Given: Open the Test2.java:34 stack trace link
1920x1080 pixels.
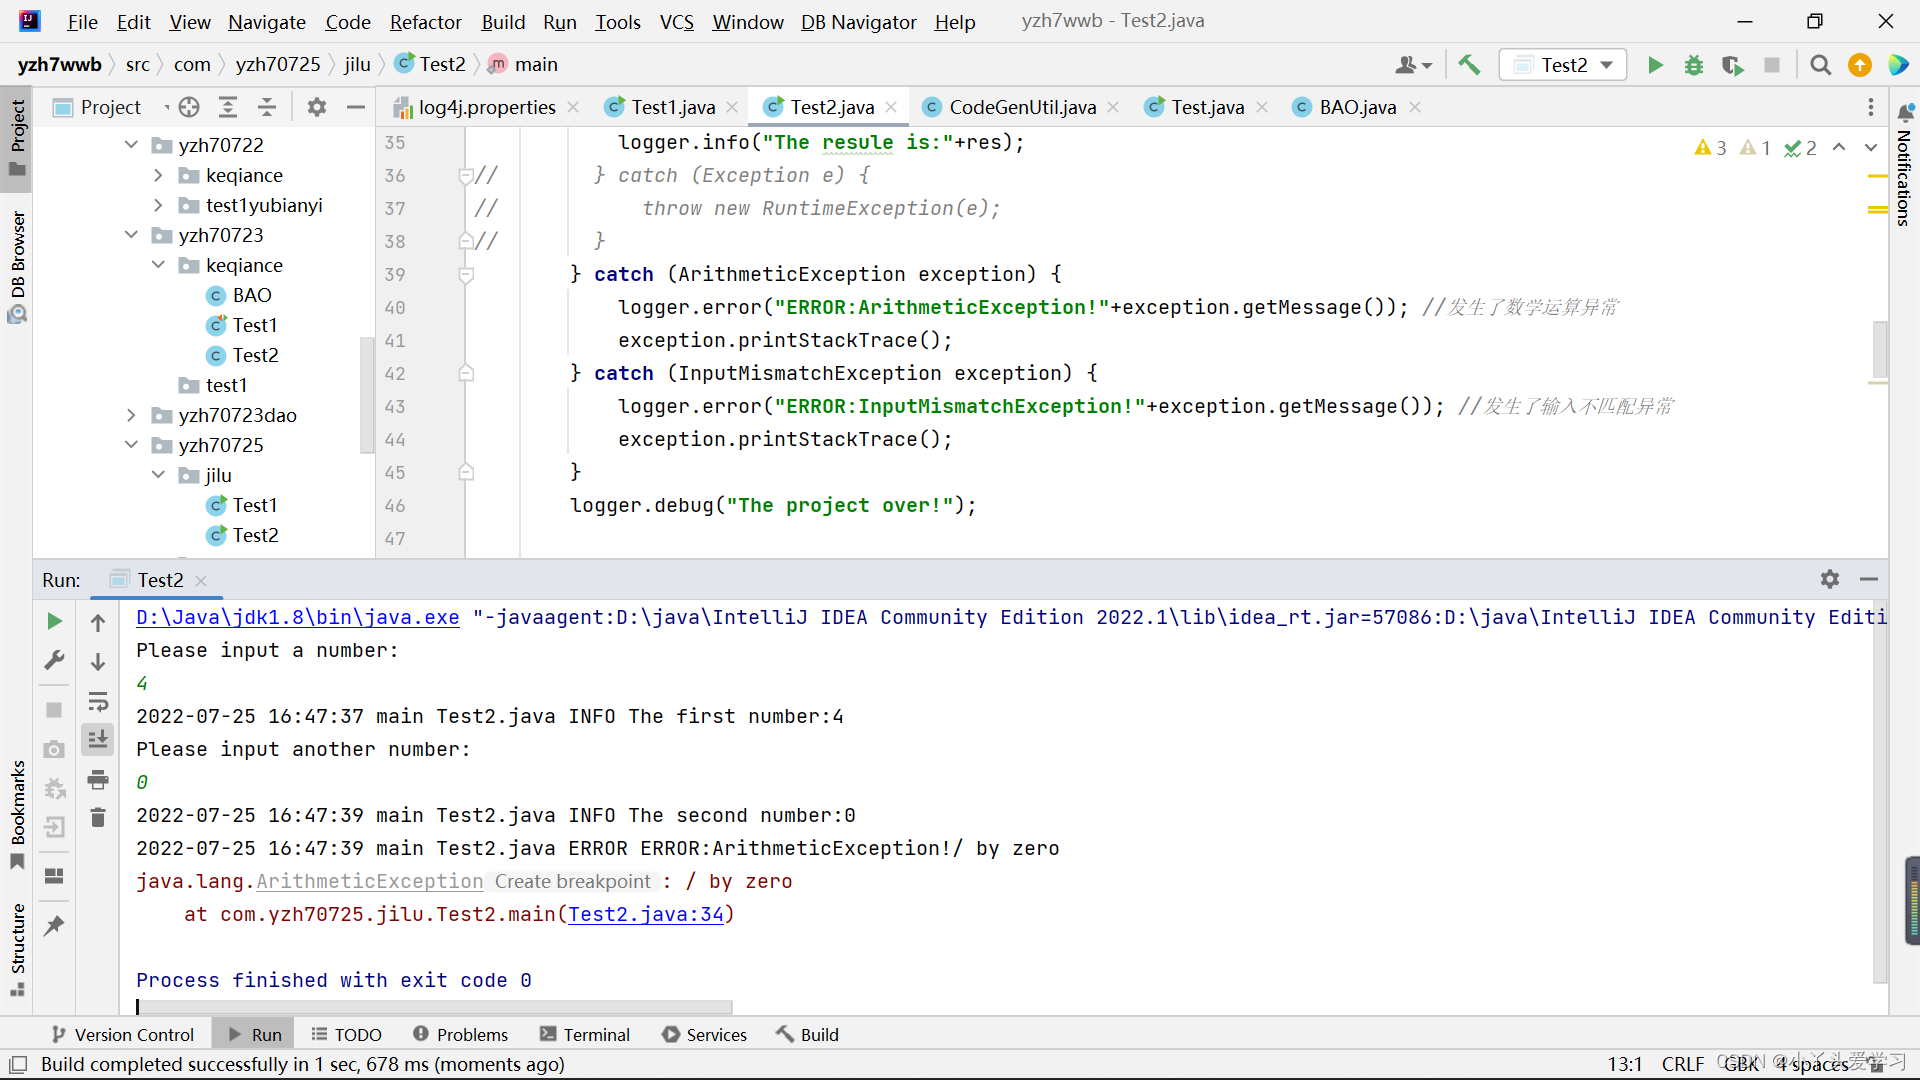Looking at the screenshot, I should coord(647,915).
